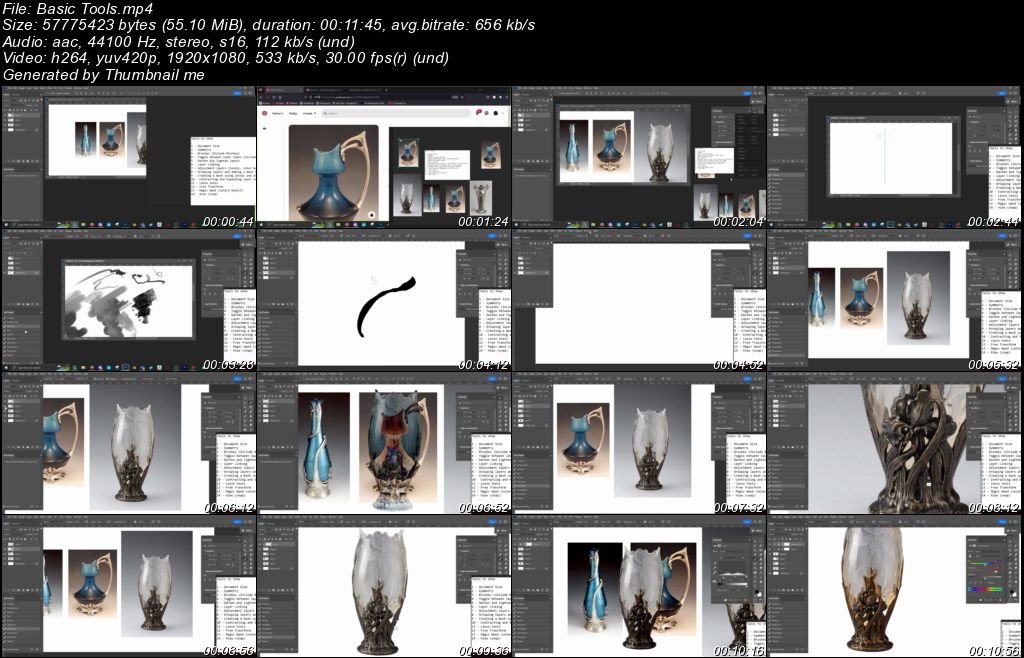Open the zoomed metal base frame 00:08:12
The height and width of the screenshot is (658, 1024).
tap(895, 443)
